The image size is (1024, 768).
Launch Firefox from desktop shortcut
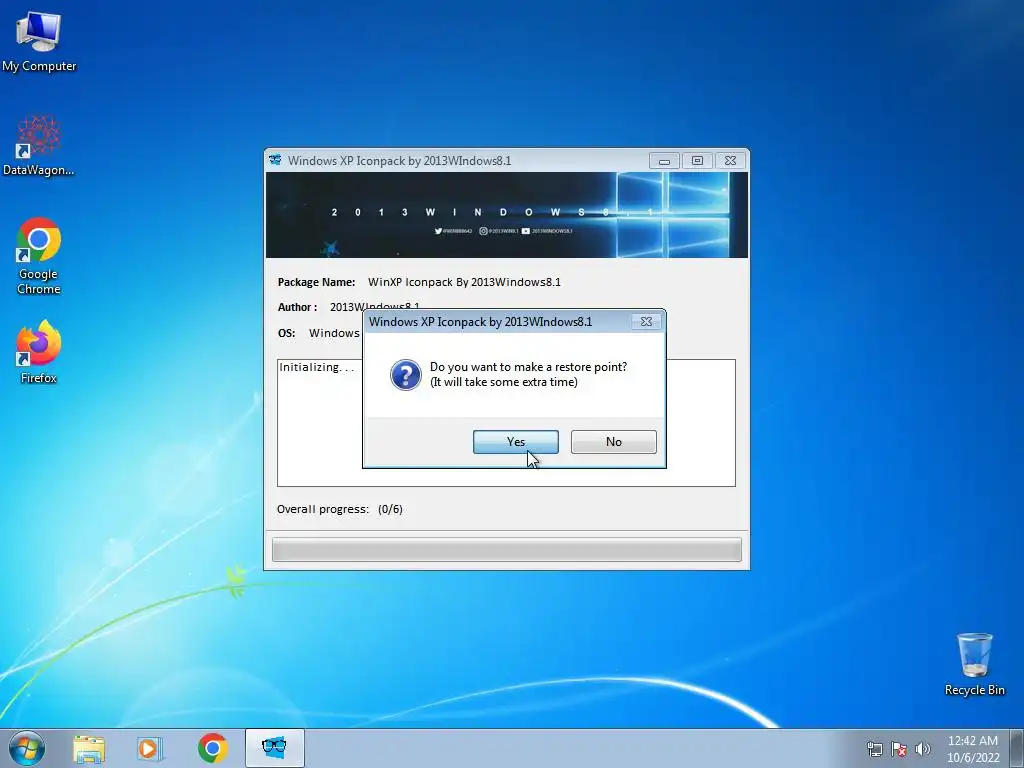click(x=39, y=351)
